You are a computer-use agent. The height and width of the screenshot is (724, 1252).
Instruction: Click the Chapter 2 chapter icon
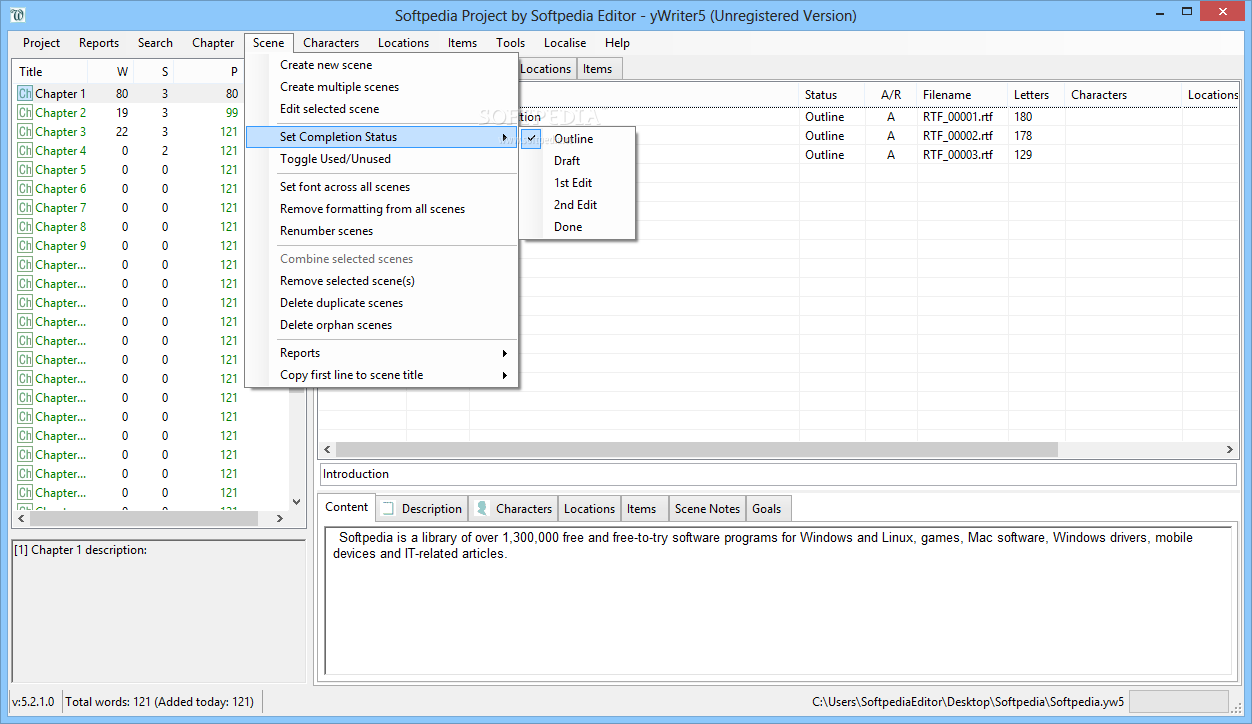click(25, 113)
